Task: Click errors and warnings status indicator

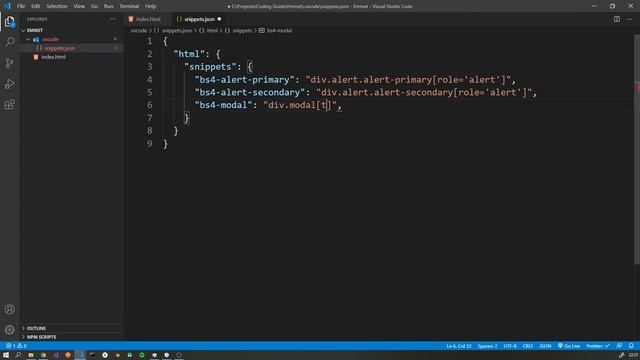Action: pyautogui.click(x=16, y=346)
